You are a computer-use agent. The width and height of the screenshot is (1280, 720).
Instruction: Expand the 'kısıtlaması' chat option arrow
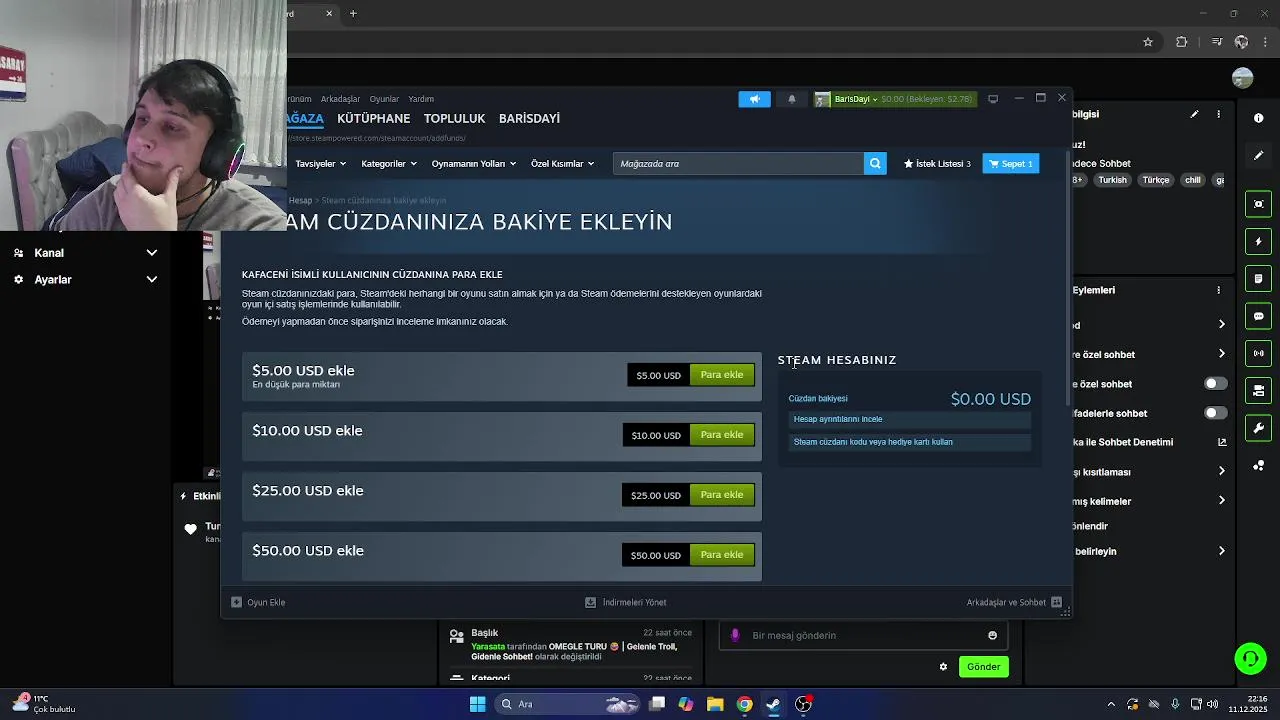(x=1221, y=471)
